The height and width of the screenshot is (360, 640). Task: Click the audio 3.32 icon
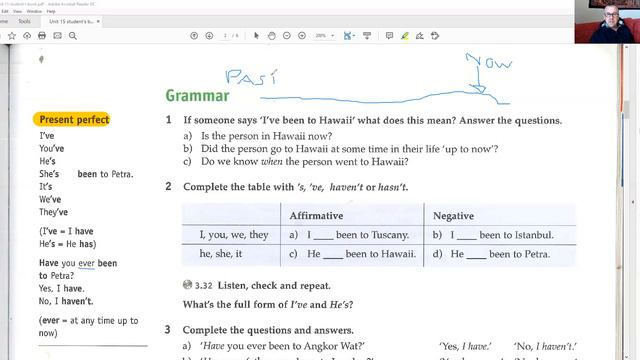pos(187,284)
